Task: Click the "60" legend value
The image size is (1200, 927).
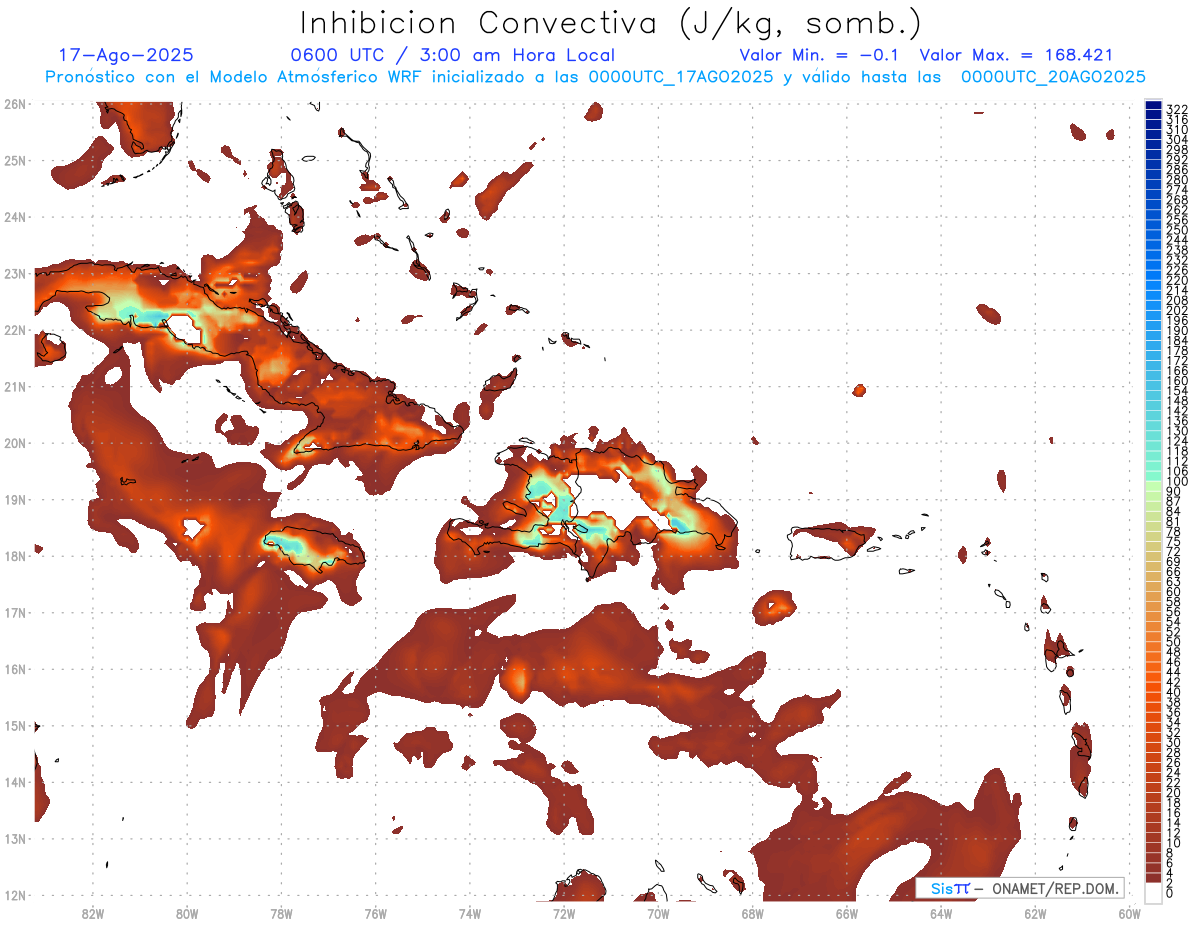Action: (1173, 591)
